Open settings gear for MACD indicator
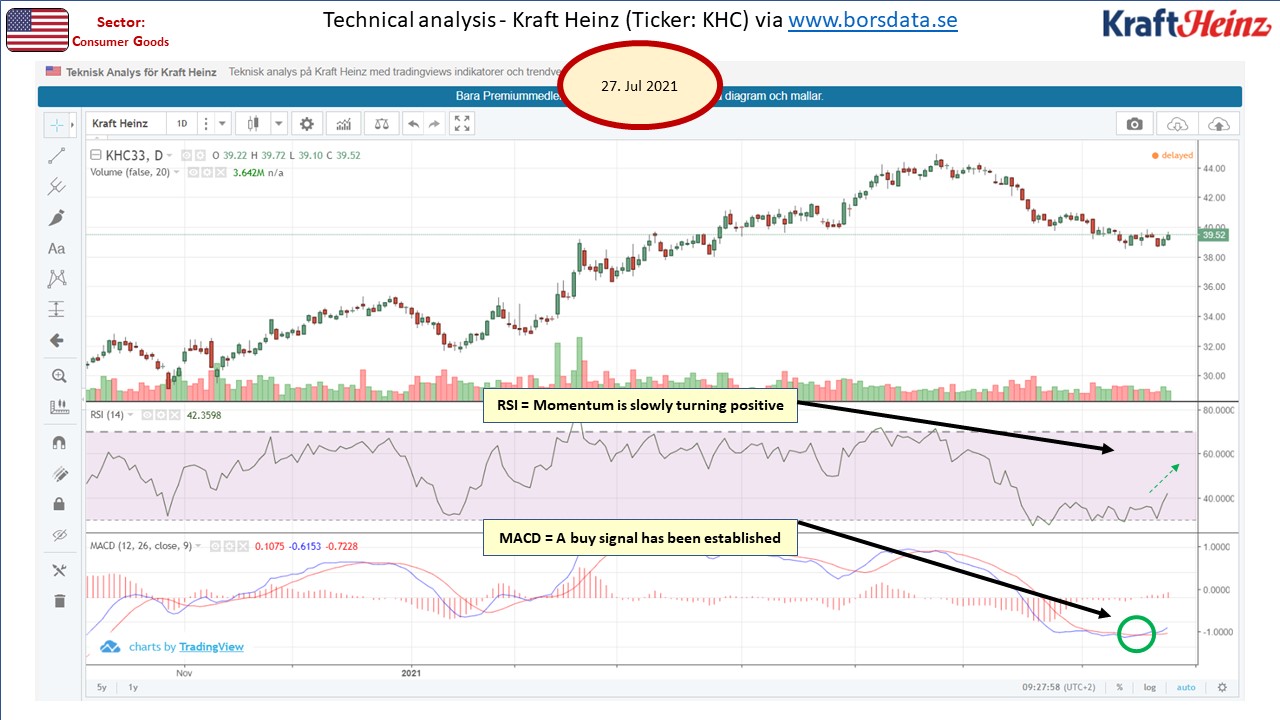 pos(229,546)
